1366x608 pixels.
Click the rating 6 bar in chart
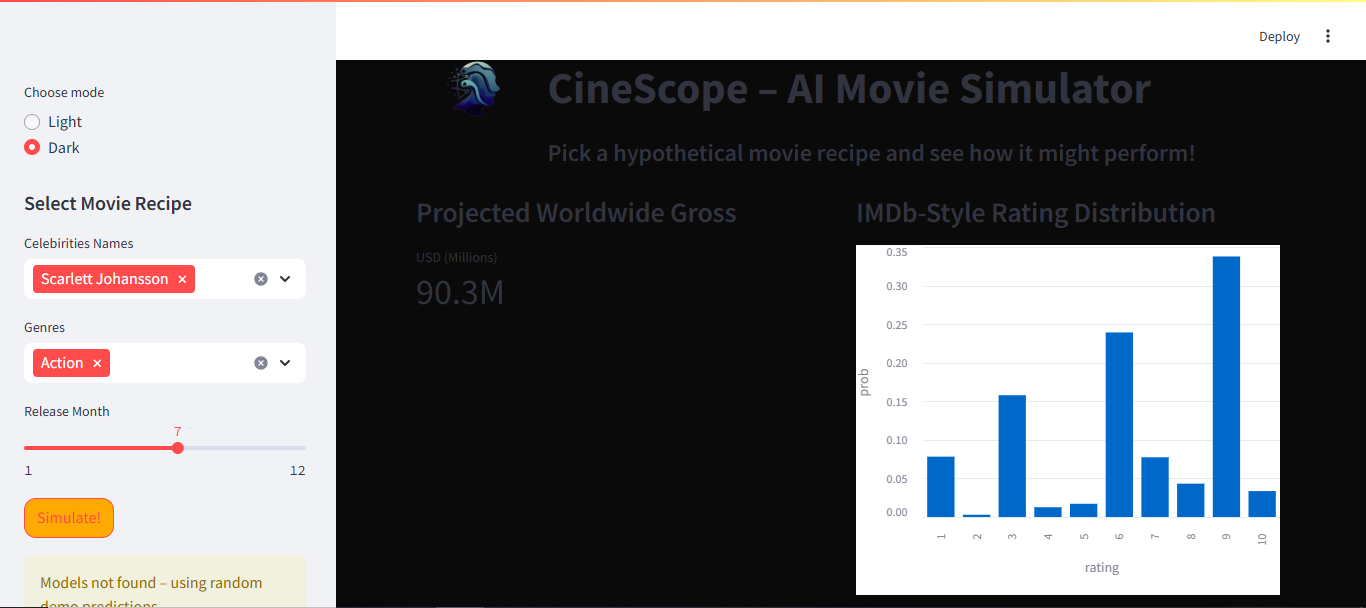coord(1119,425)
